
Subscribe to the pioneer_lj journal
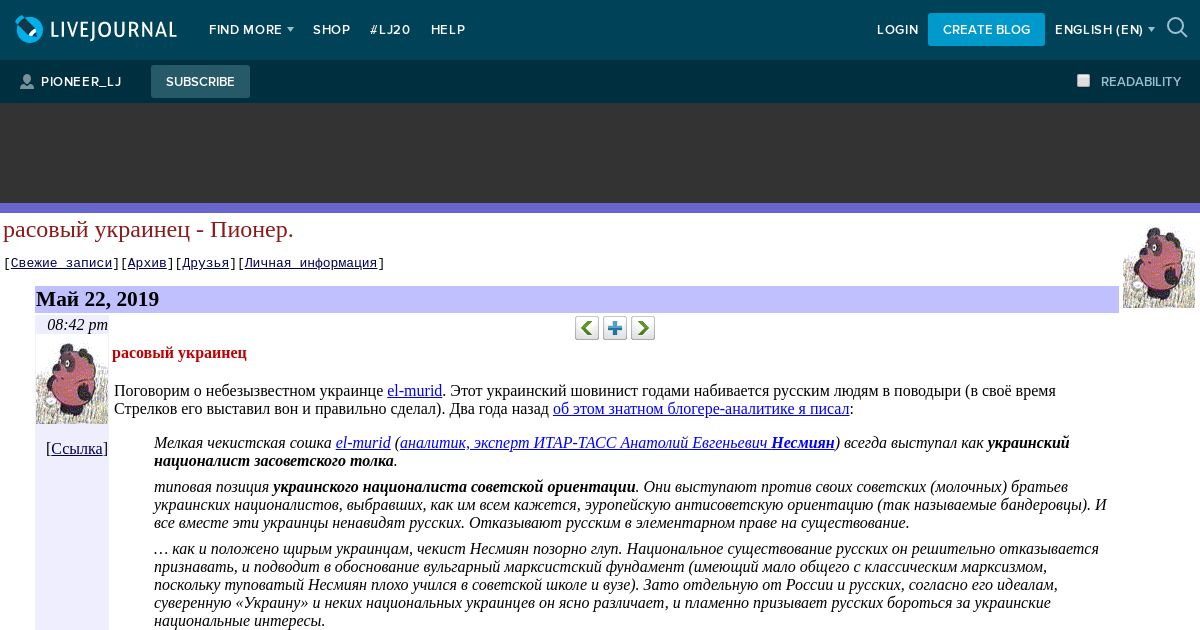click(200, 82)
